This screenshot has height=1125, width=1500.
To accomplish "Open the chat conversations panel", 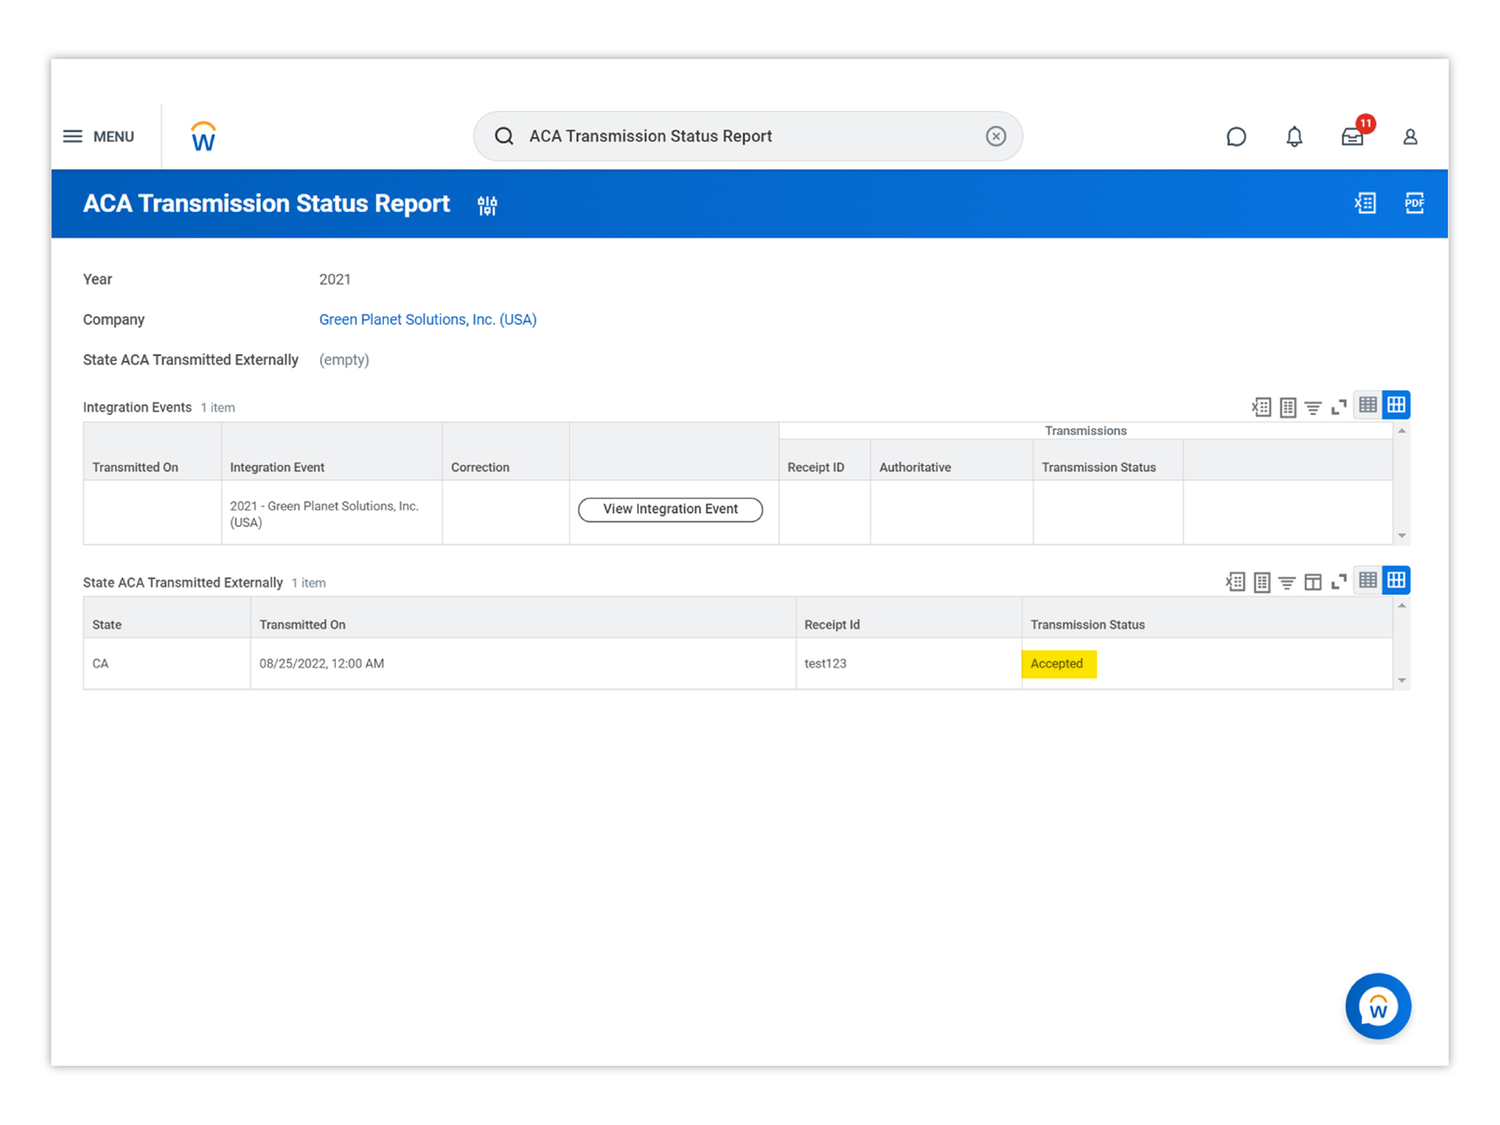I will click(1236, 137).
